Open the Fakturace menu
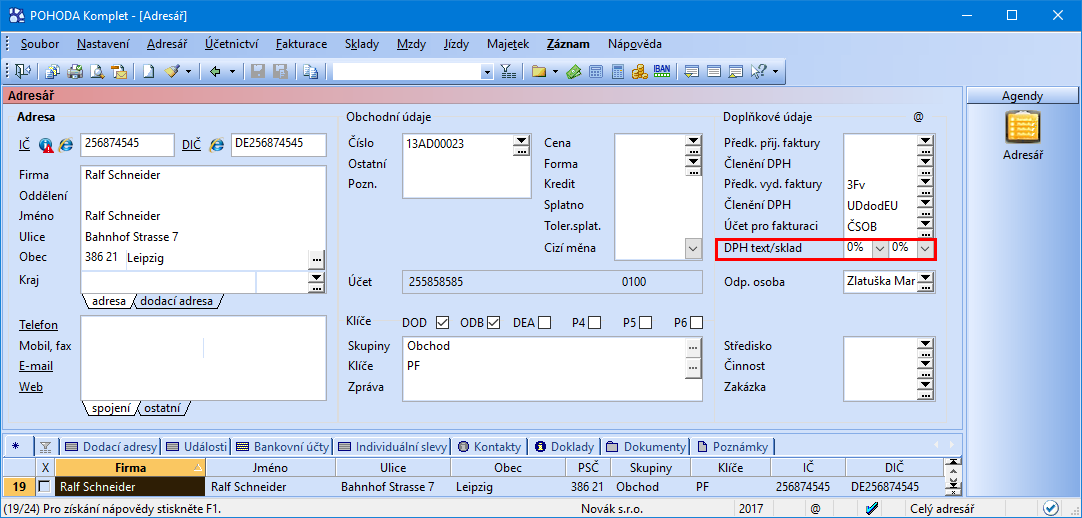Image resolution: width=1082 pixels, height=518 pixels. [x=301, y=44]
